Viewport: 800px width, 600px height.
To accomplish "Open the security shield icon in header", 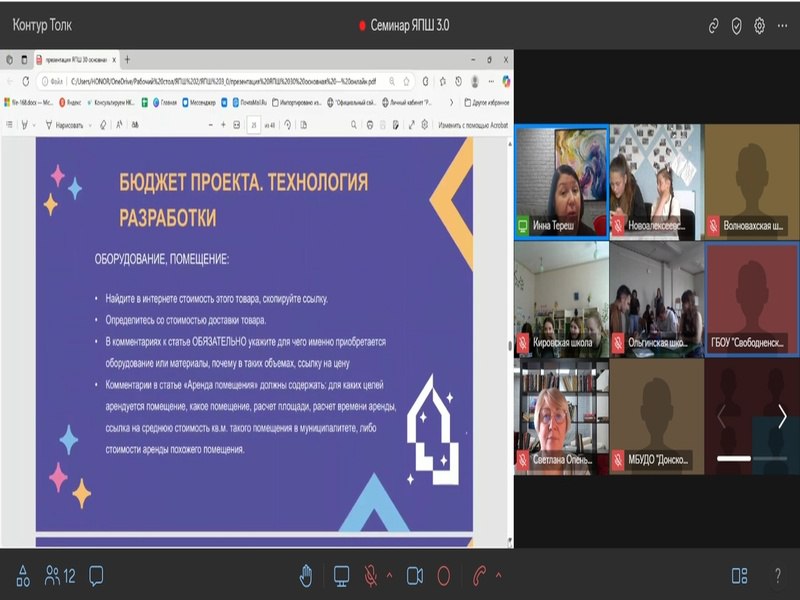I will (736, 26).
